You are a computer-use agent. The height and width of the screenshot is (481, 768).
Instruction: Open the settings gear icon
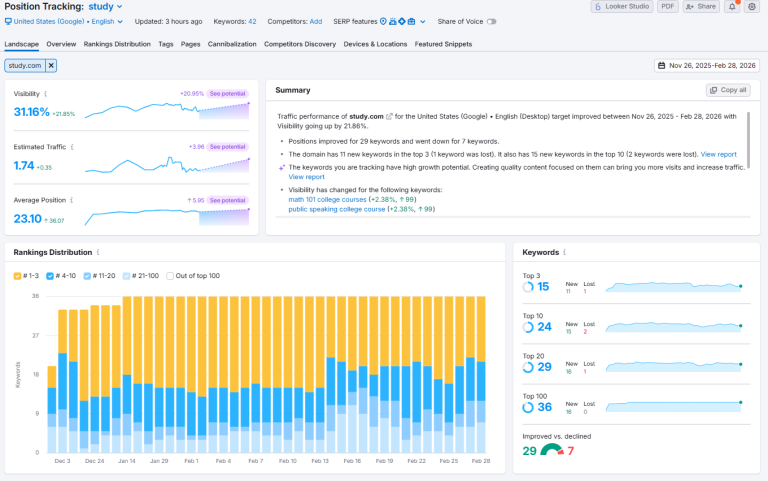(x=752, y=6)
